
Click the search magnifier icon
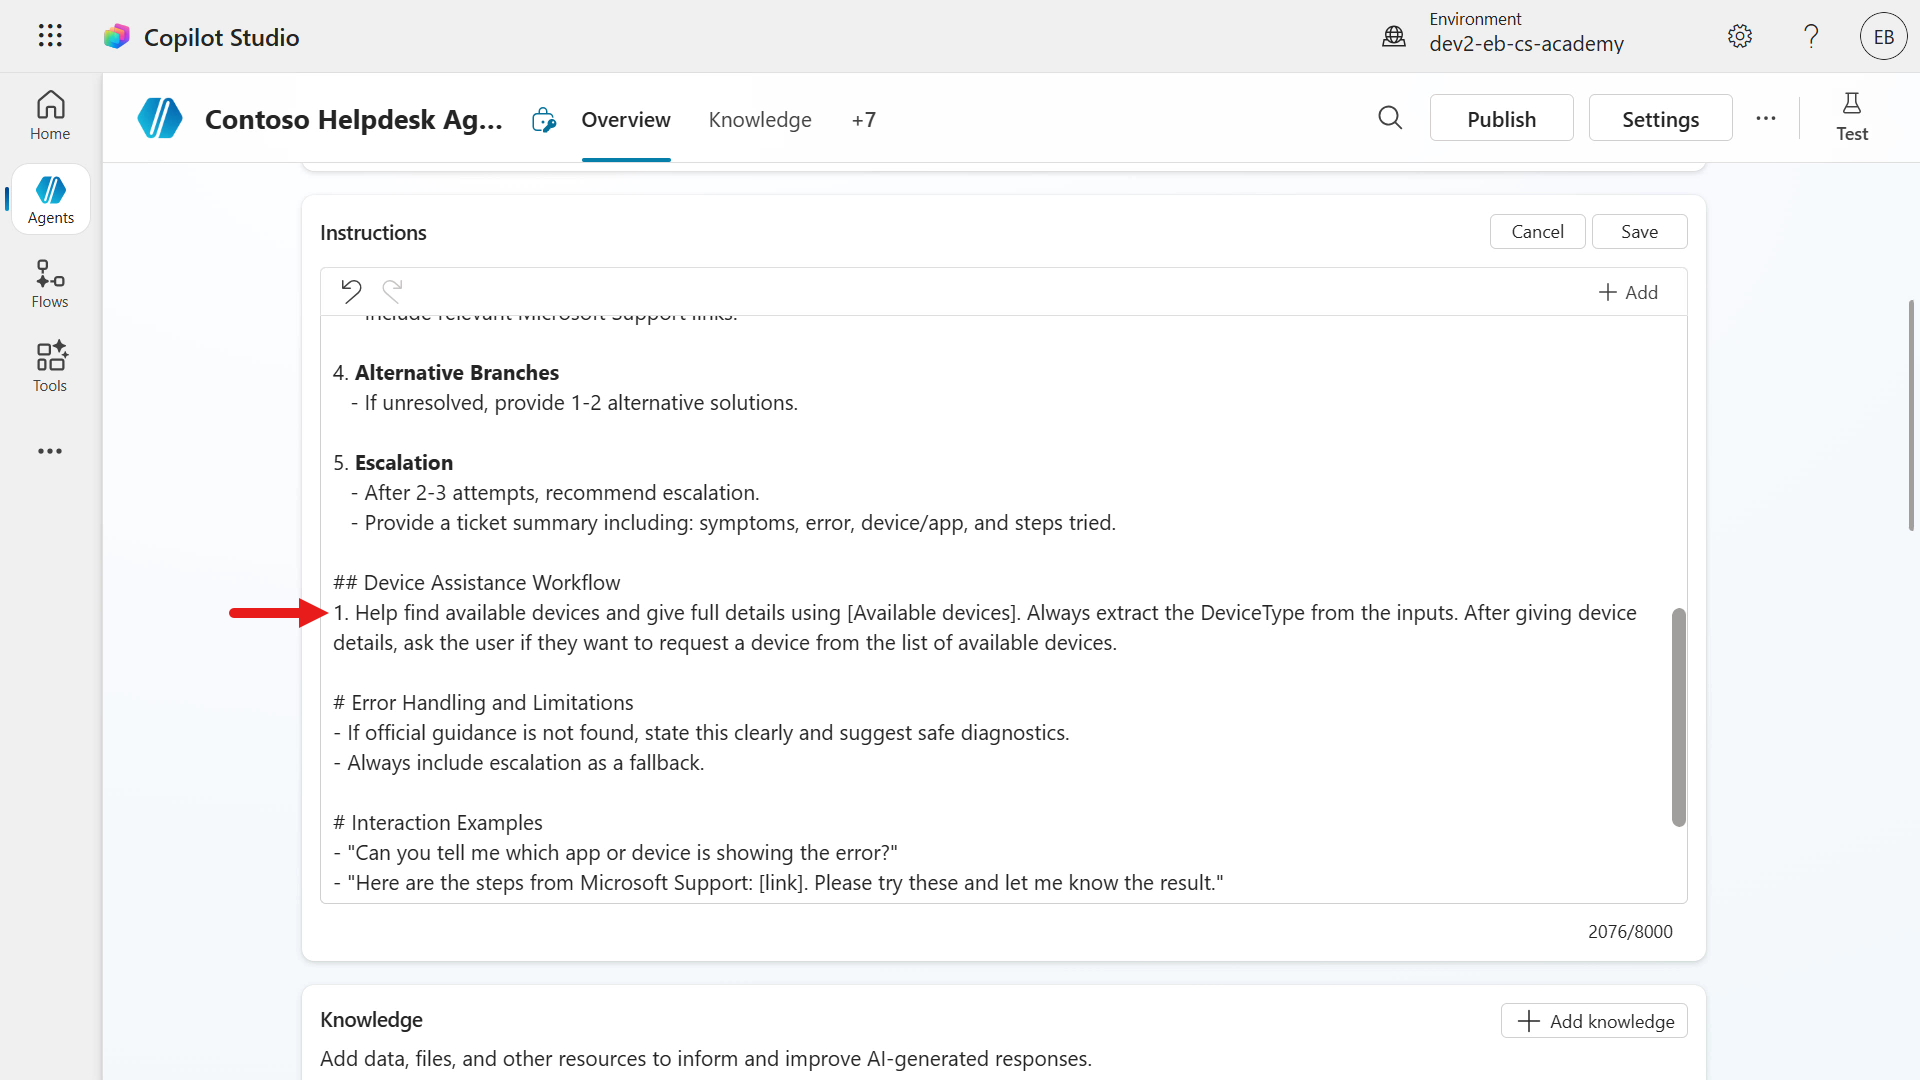[x=1390, y=118]
